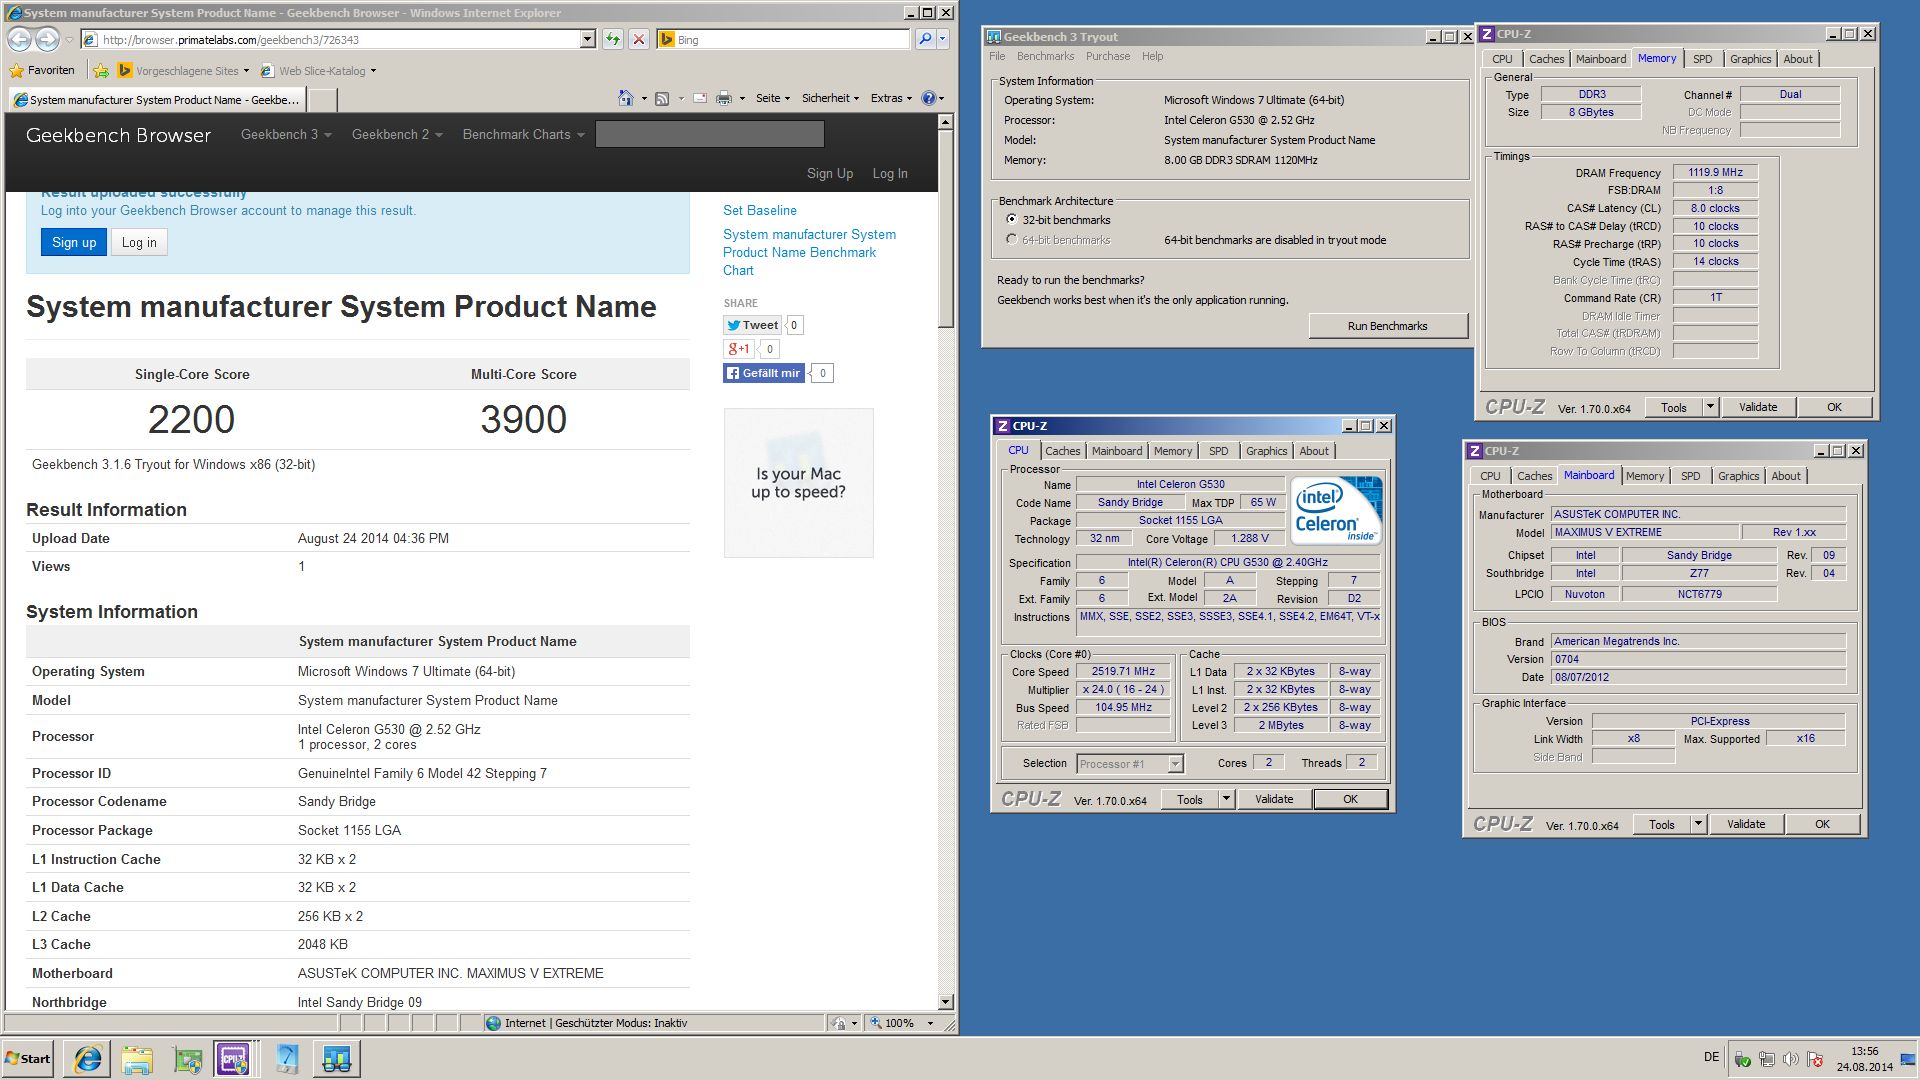Screen dimensions: 1920x1080
Task: Click the magnifier search icon beside Bing box
Action: (925, 39)
